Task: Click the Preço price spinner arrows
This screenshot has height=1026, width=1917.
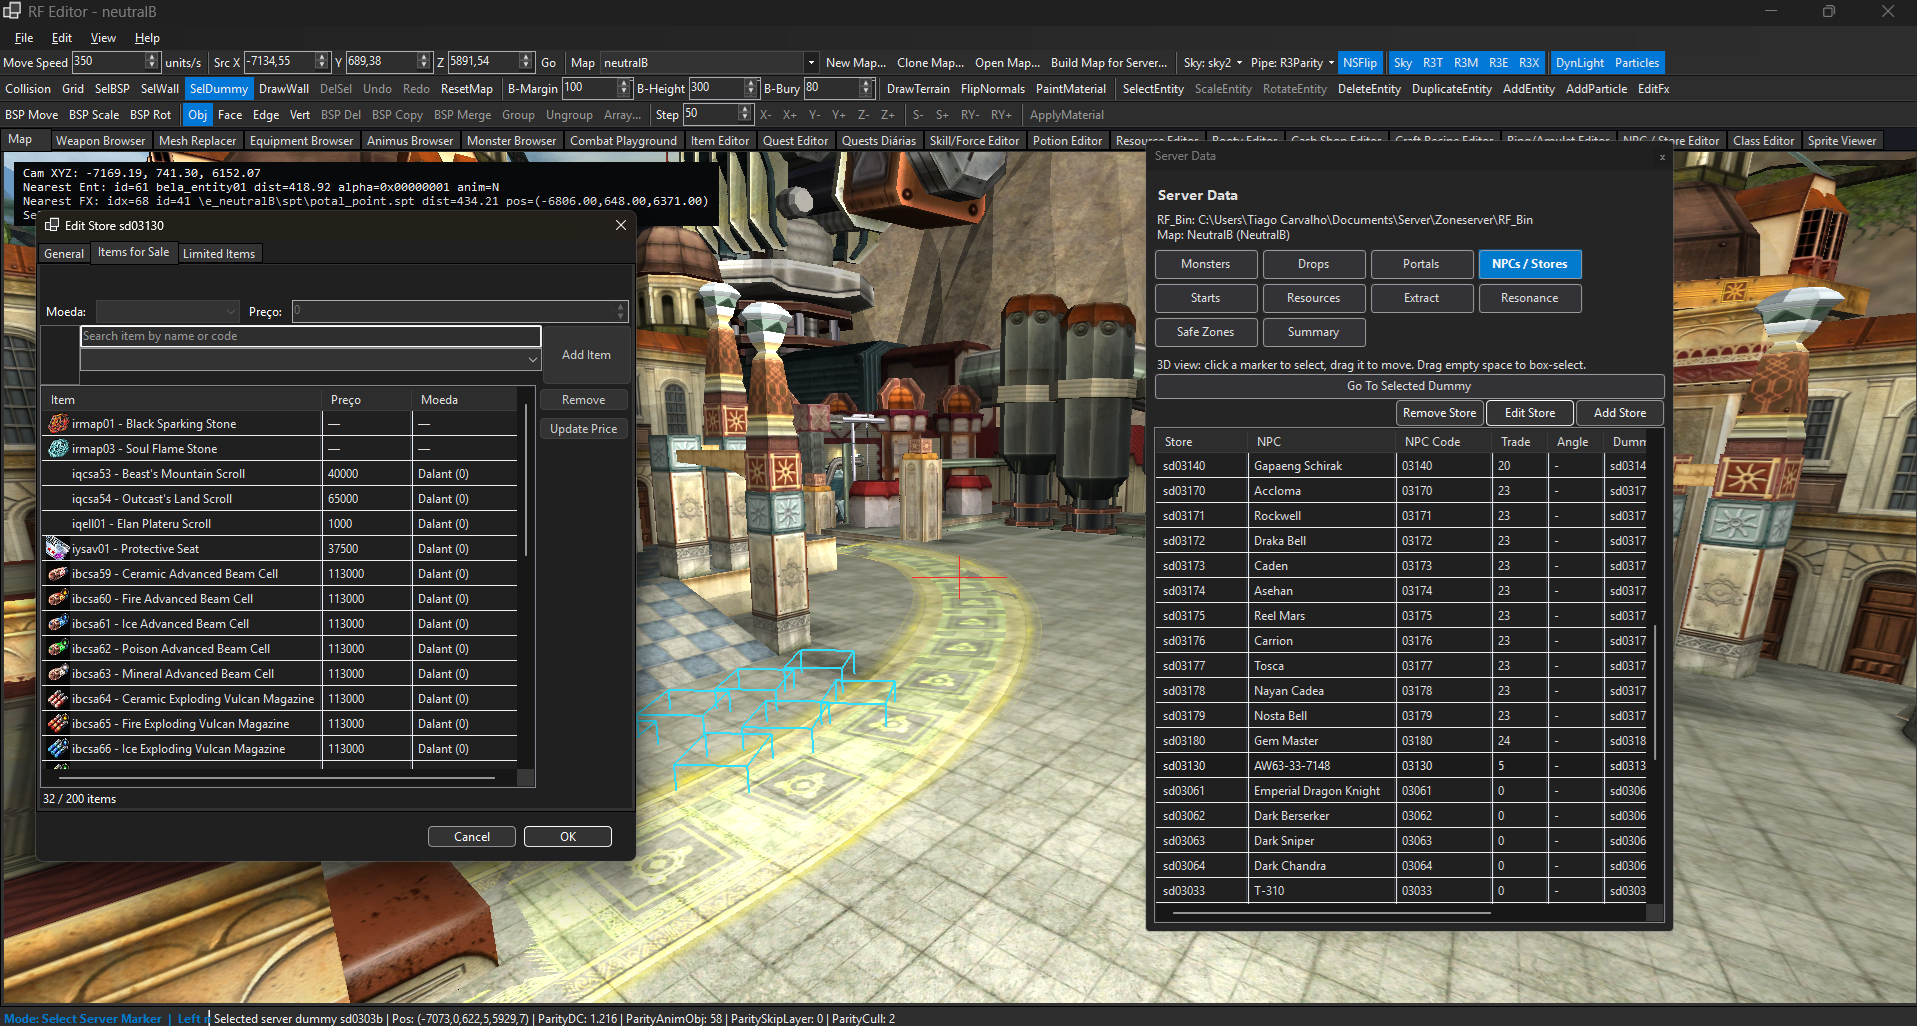Action: 620,311
